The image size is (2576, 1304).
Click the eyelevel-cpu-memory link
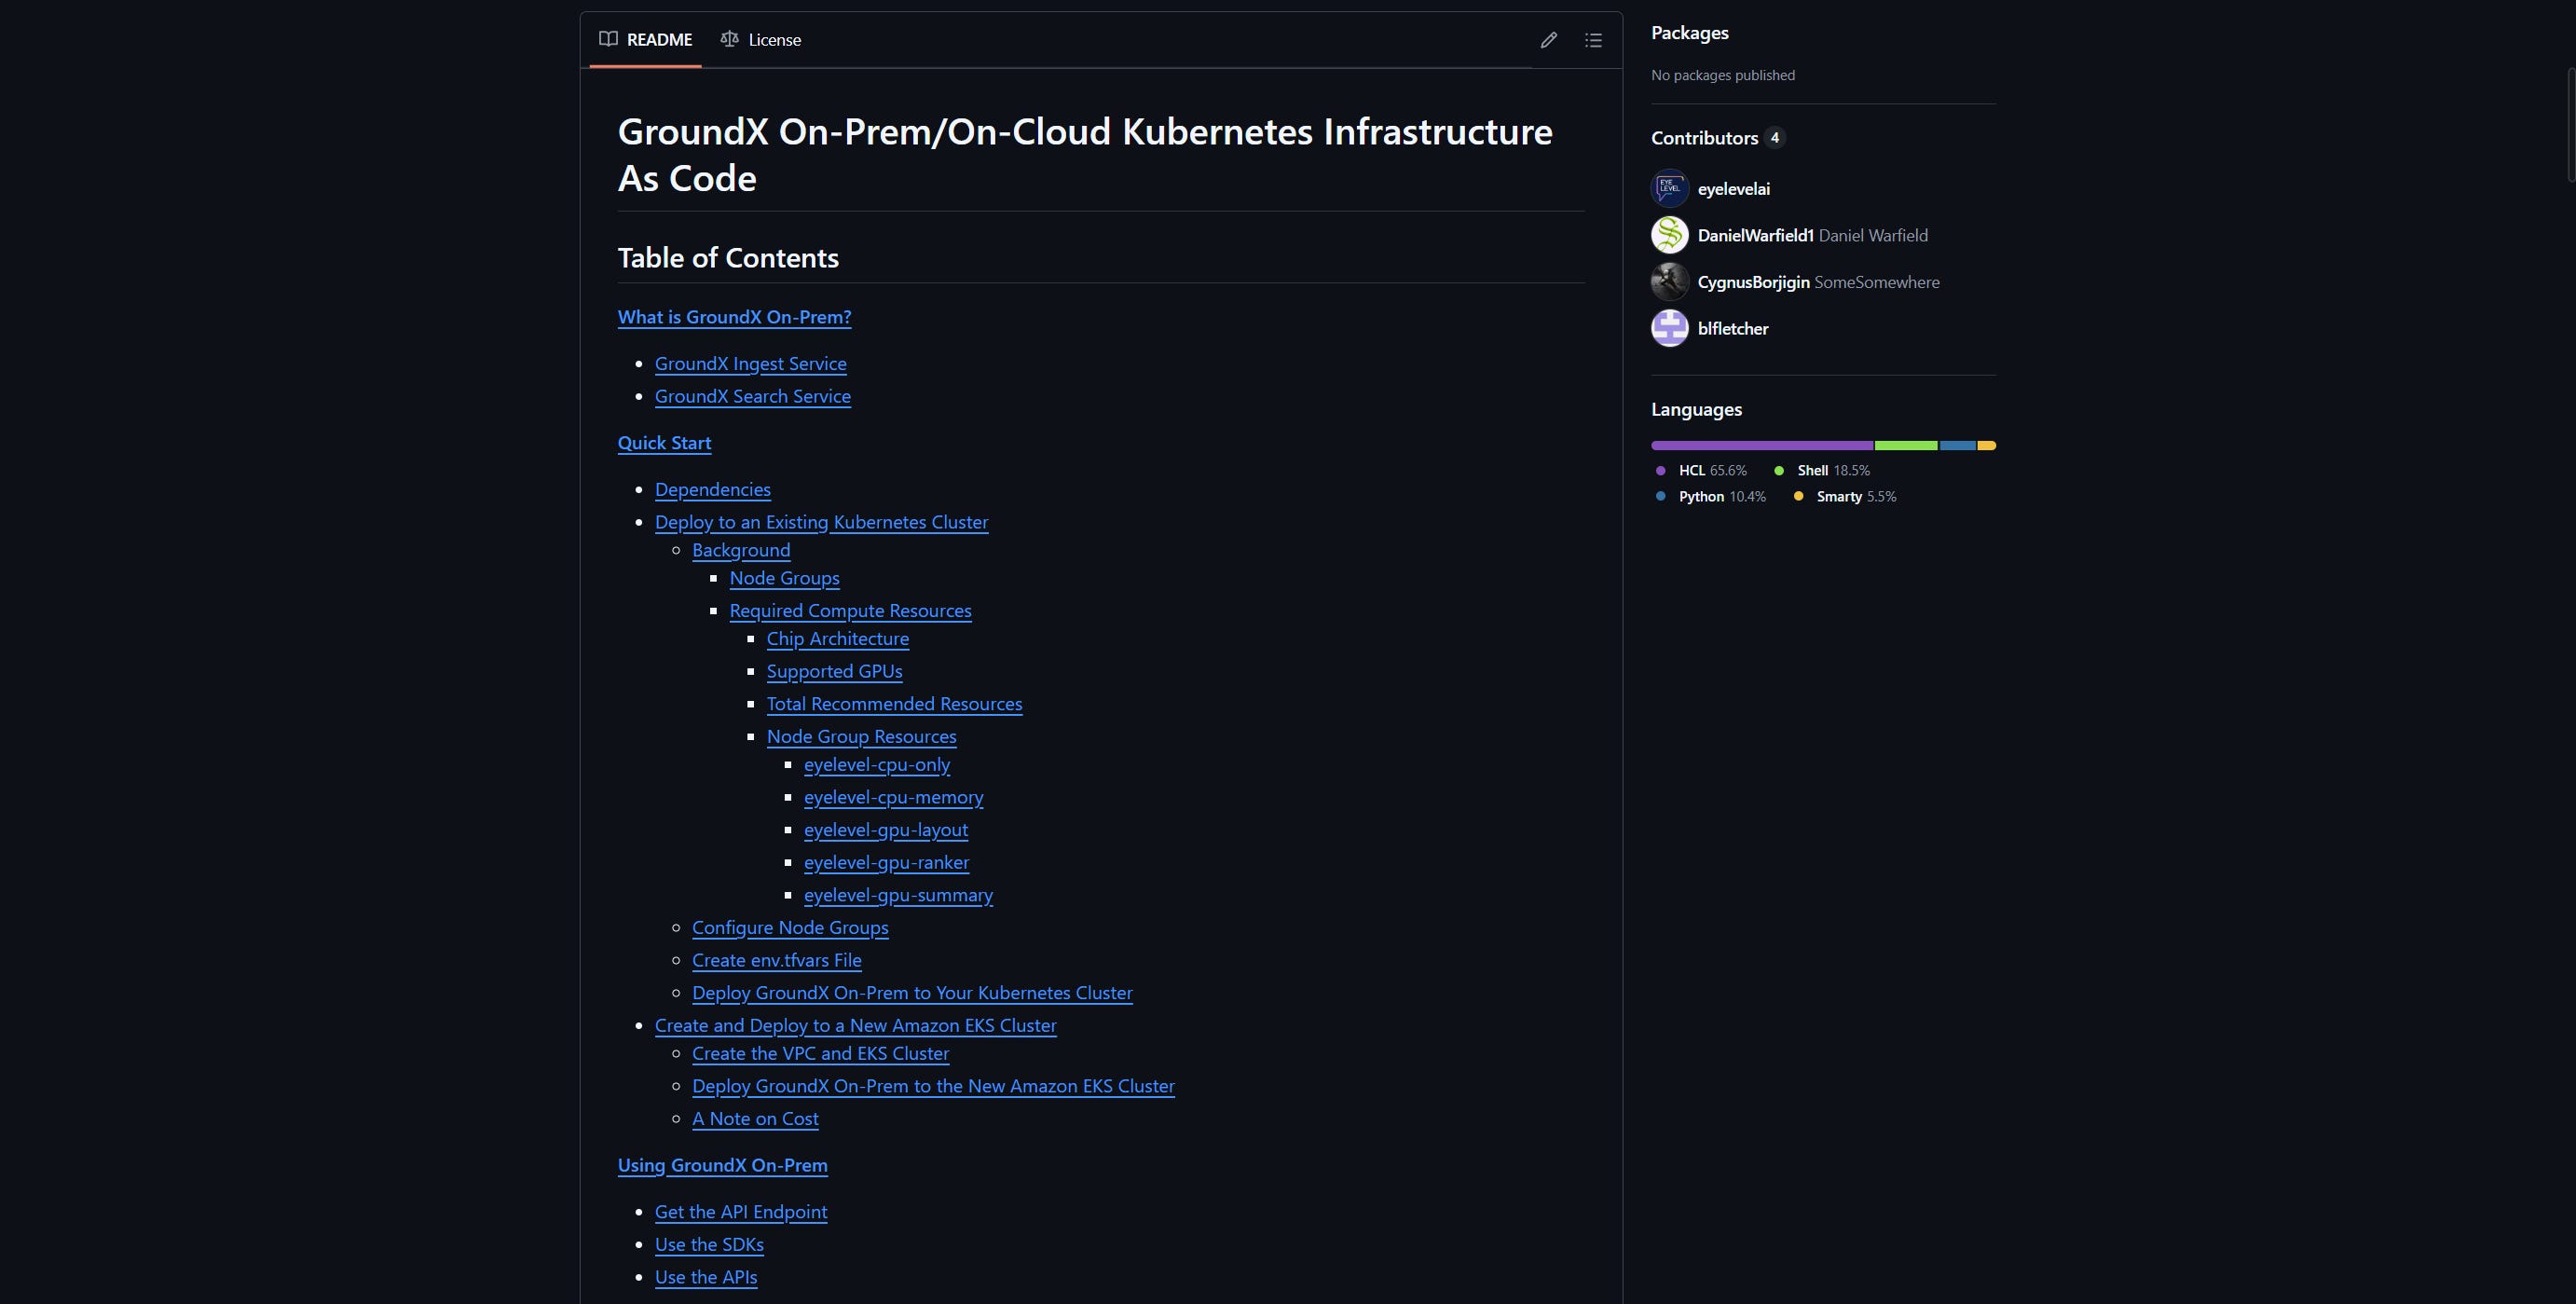[893, 797]
